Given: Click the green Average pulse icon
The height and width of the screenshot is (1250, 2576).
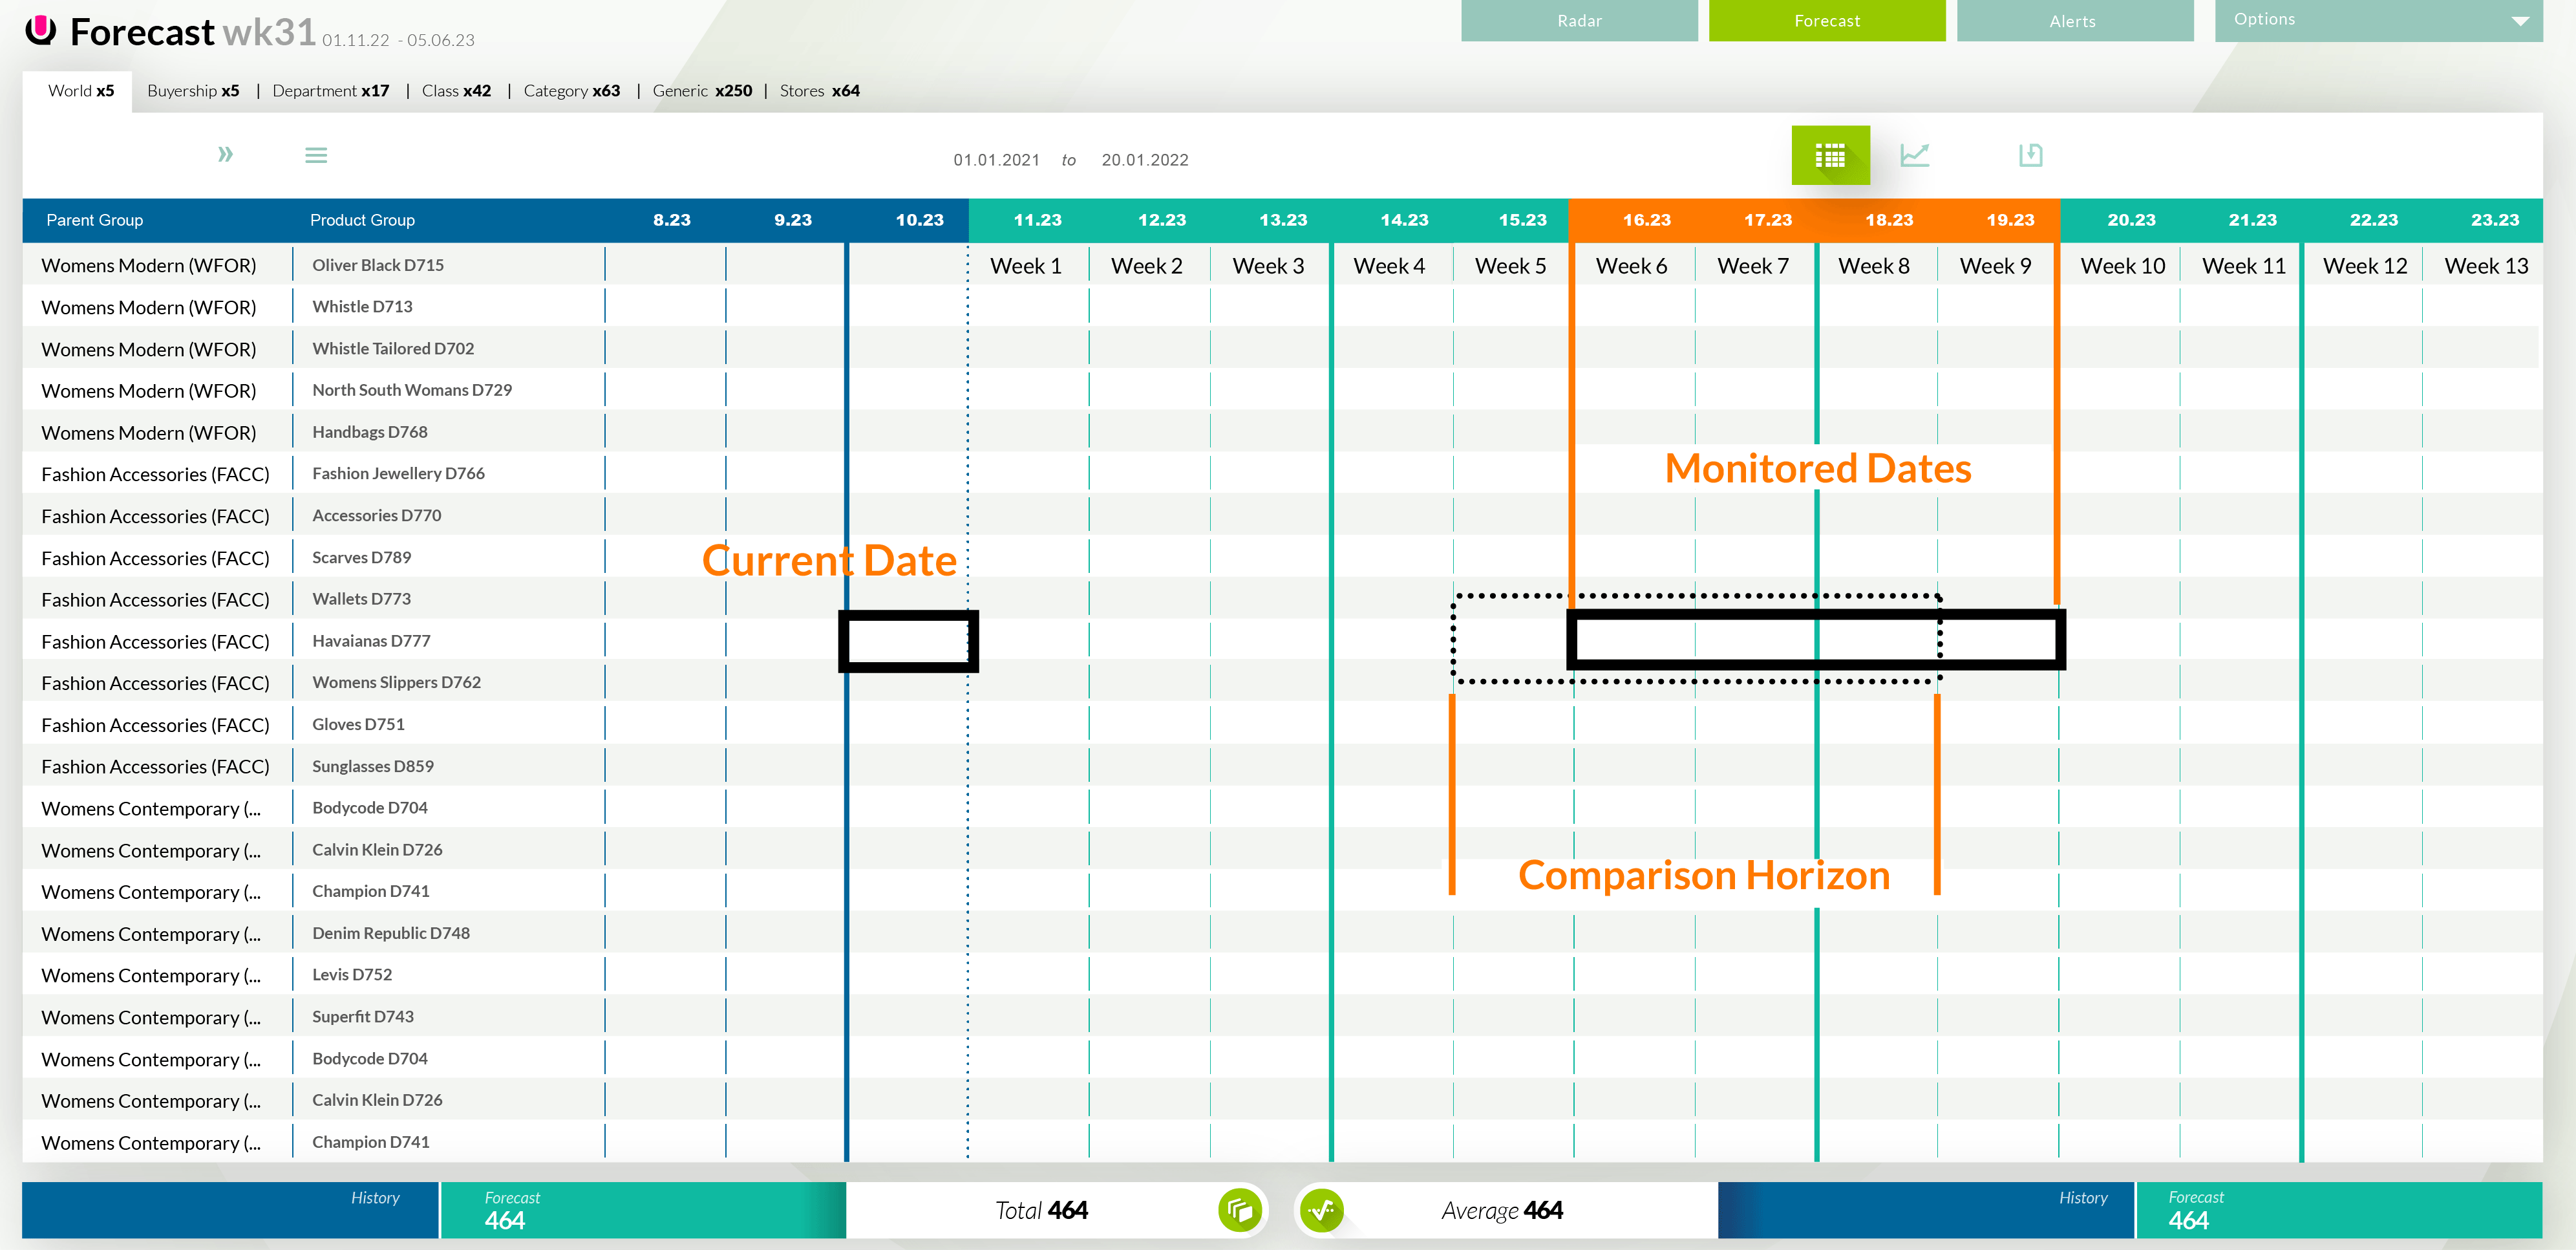Looking at the screenshot, I should (x=1322, y=1210).
